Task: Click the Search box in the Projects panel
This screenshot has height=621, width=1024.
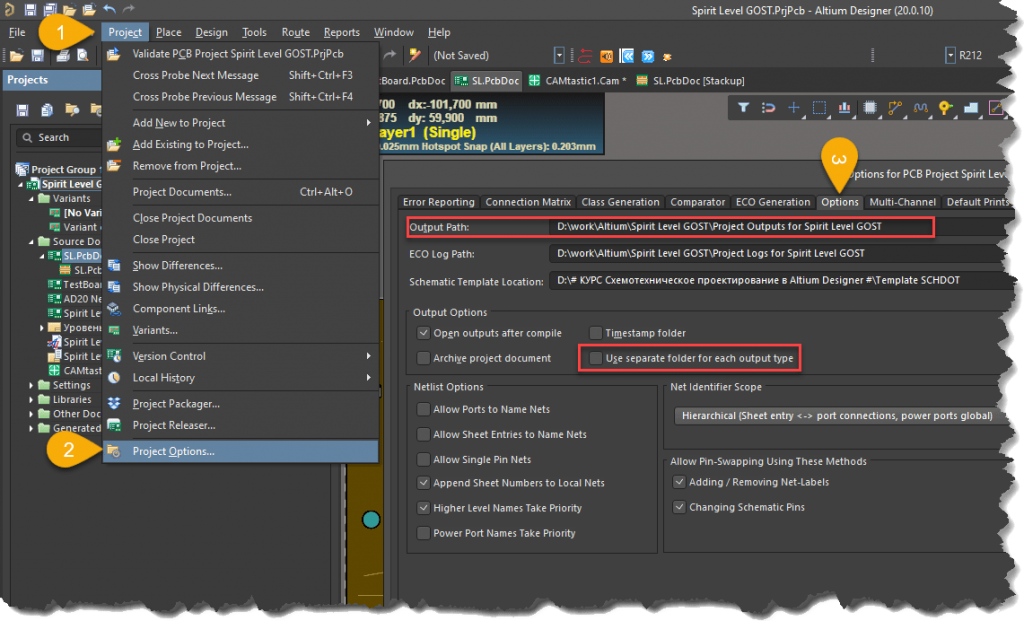Action: pyautogui.click(x=59, y=138)
